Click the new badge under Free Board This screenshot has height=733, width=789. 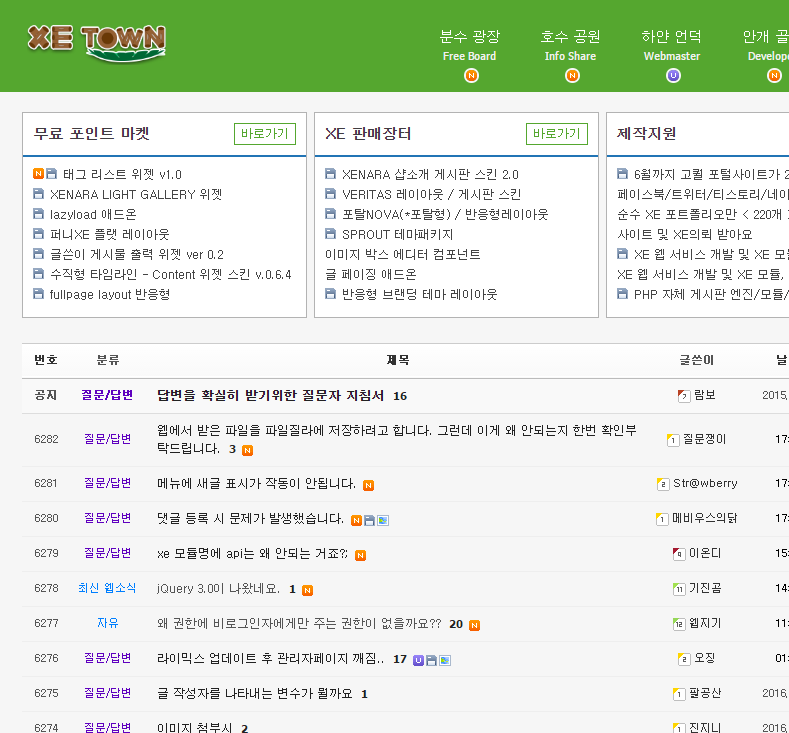(471, 75)
